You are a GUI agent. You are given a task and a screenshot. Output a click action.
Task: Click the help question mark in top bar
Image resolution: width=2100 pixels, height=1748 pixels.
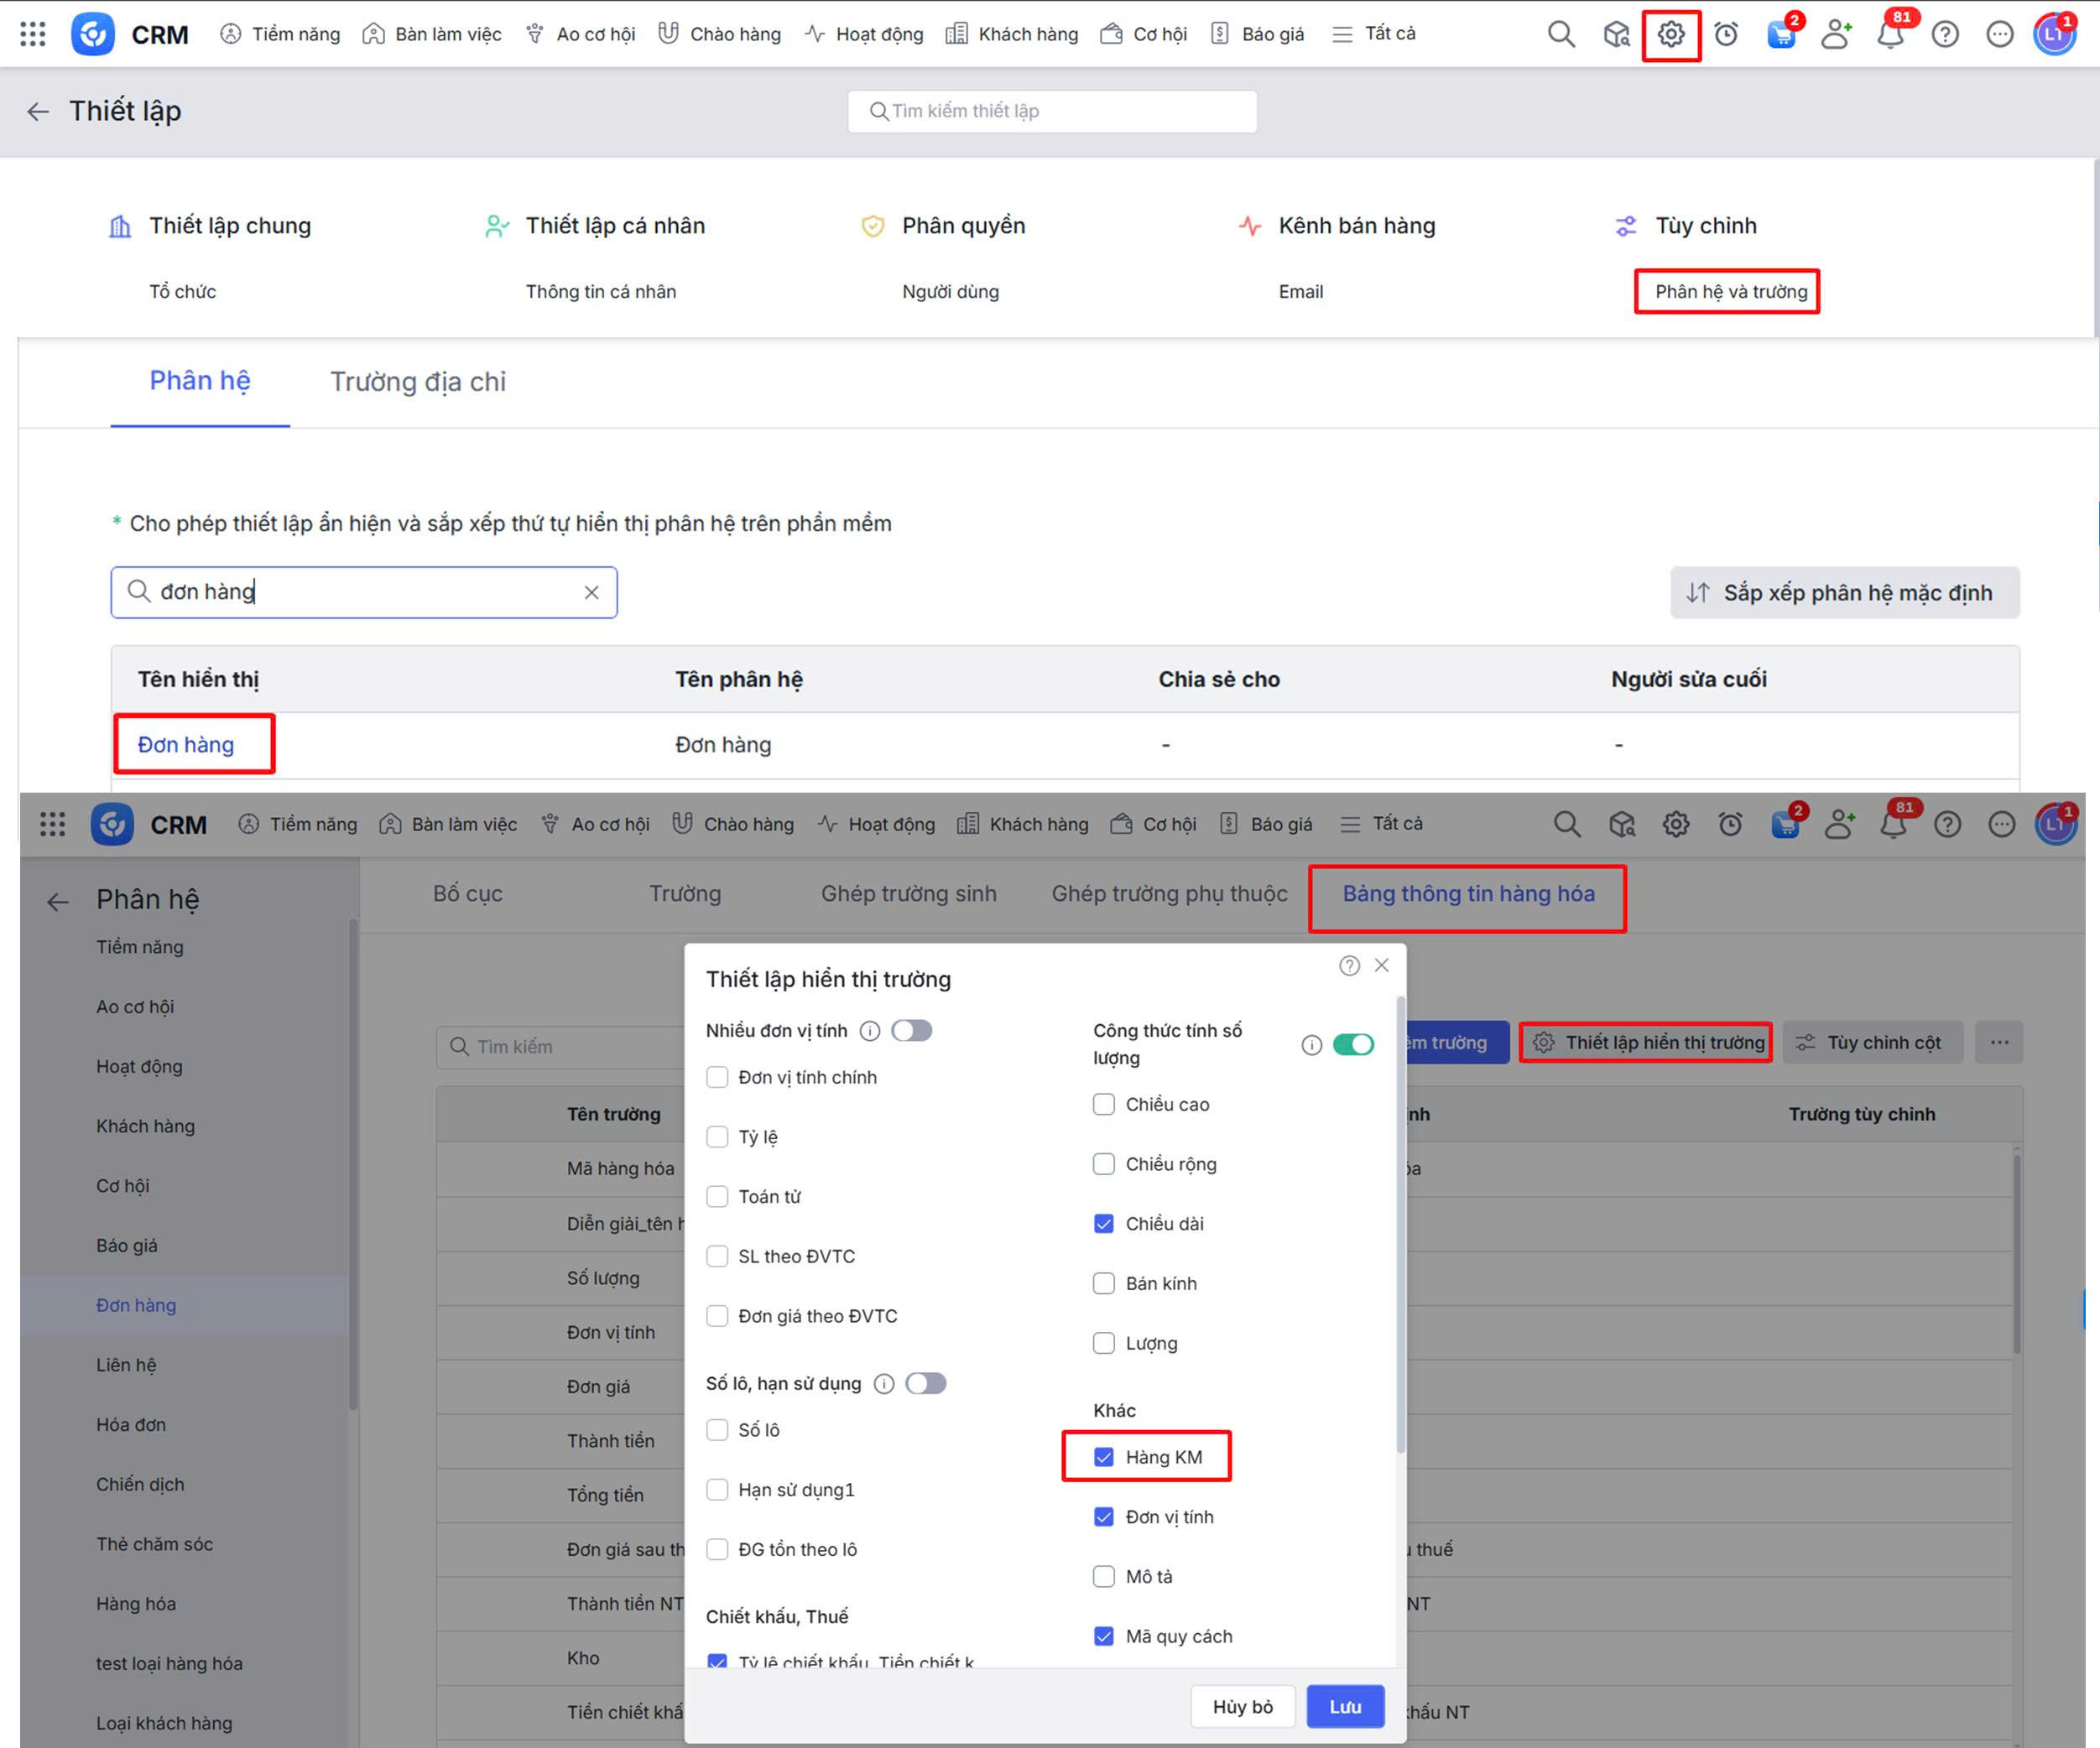click(1944, 34)
